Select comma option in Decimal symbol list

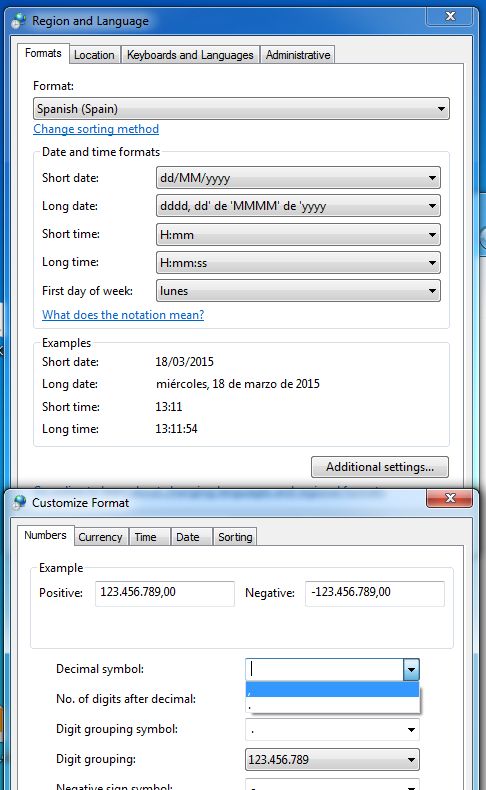tap(332, 690)
